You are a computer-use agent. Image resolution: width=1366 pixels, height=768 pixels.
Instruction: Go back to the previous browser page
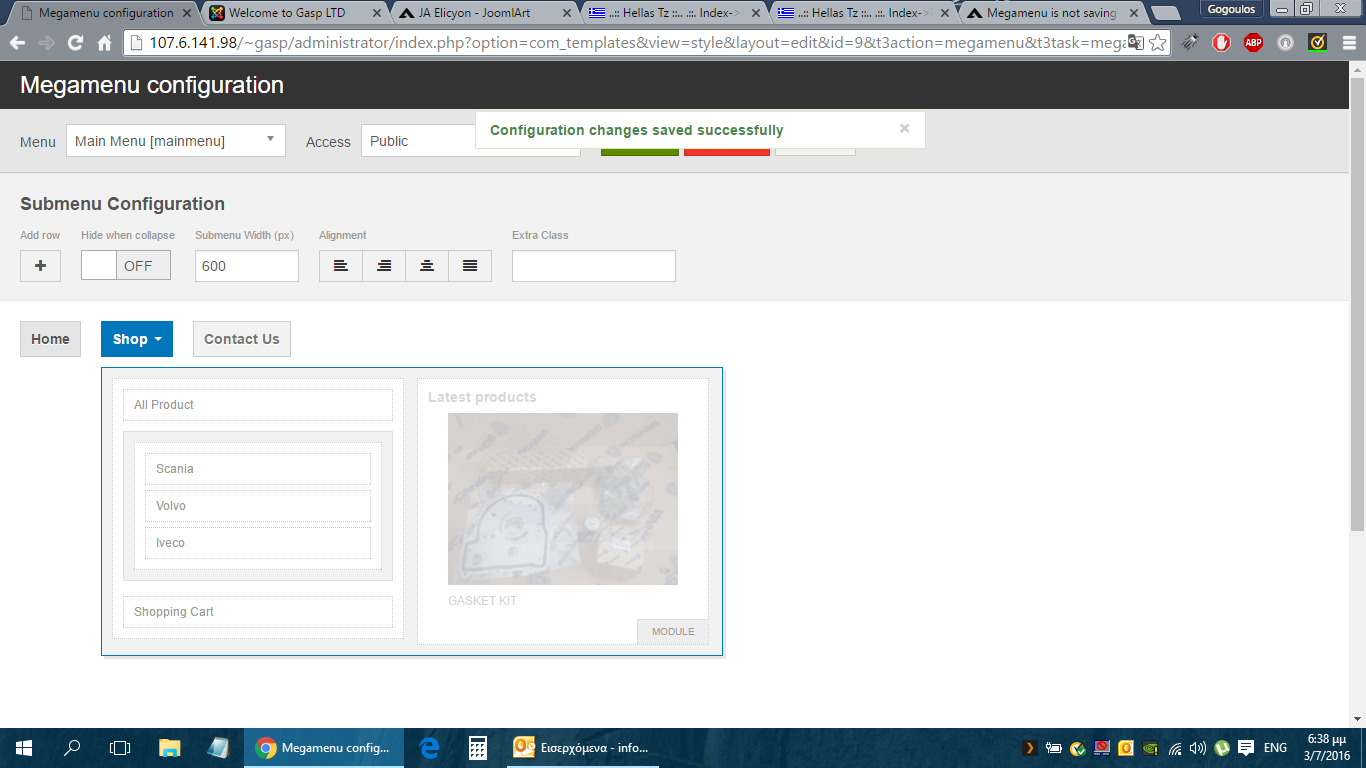[x=17, y=43]
